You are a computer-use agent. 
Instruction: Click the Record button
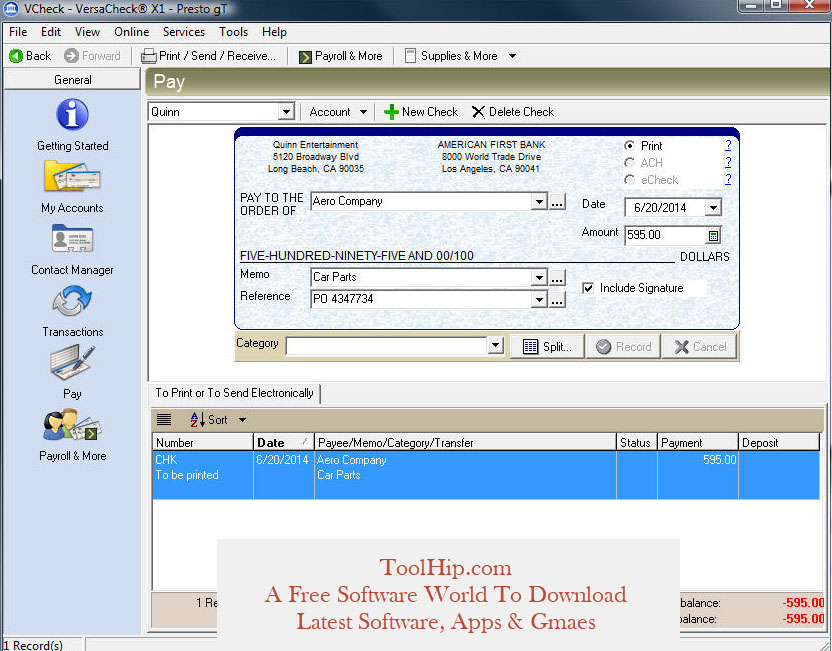click(x=623, y=347)
